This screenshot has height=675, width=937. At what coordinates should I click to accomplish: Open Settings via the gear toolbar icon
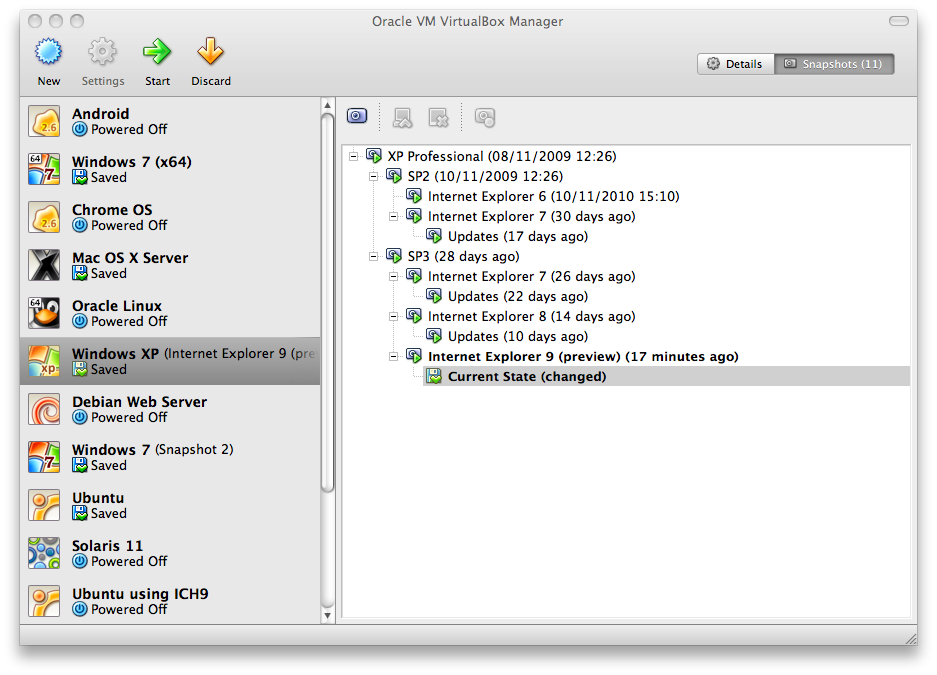click(102, 52)
